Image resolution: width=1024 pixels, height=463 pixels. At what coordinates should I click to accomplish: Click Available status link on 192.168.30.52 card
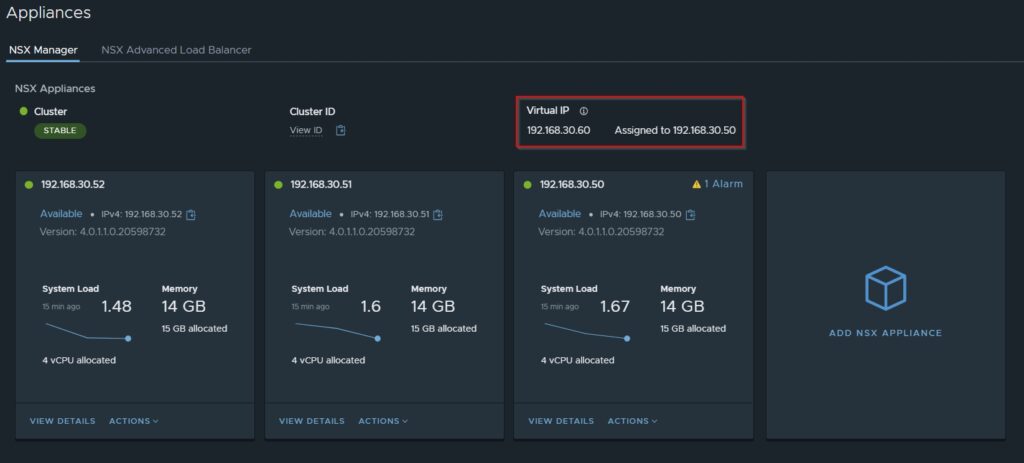pos(61,214)
